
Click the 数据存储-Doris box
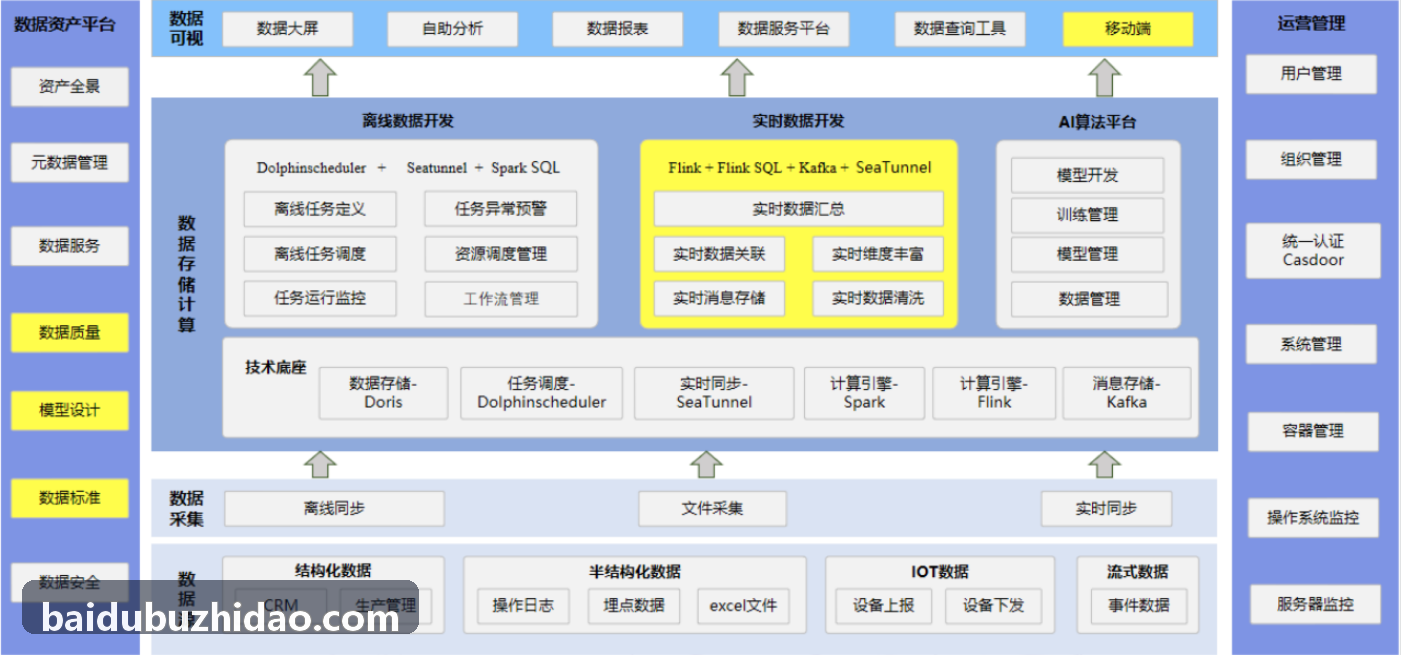coord(383,393)
